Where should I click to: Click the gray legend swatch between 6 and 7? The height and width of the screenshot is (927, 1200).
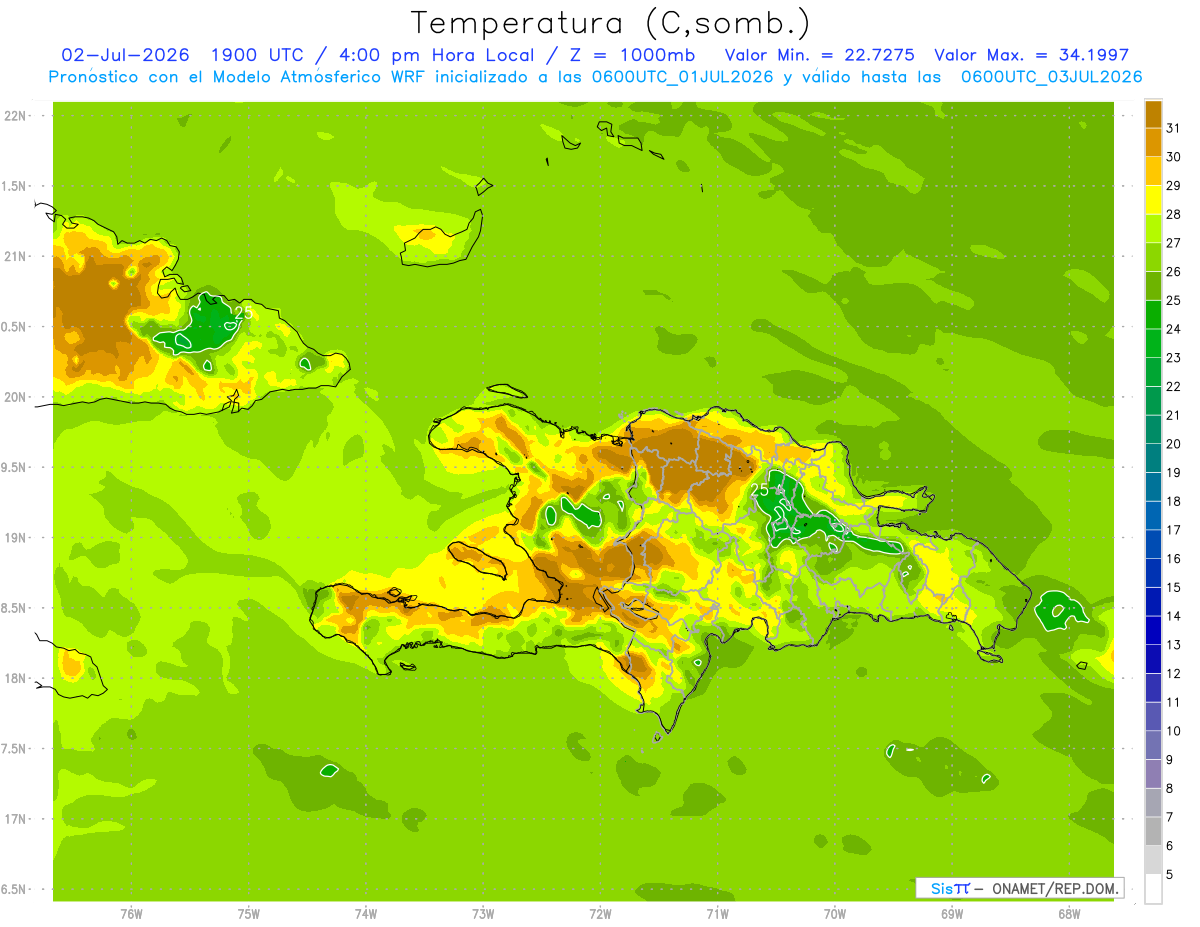tap(1153, 832)
